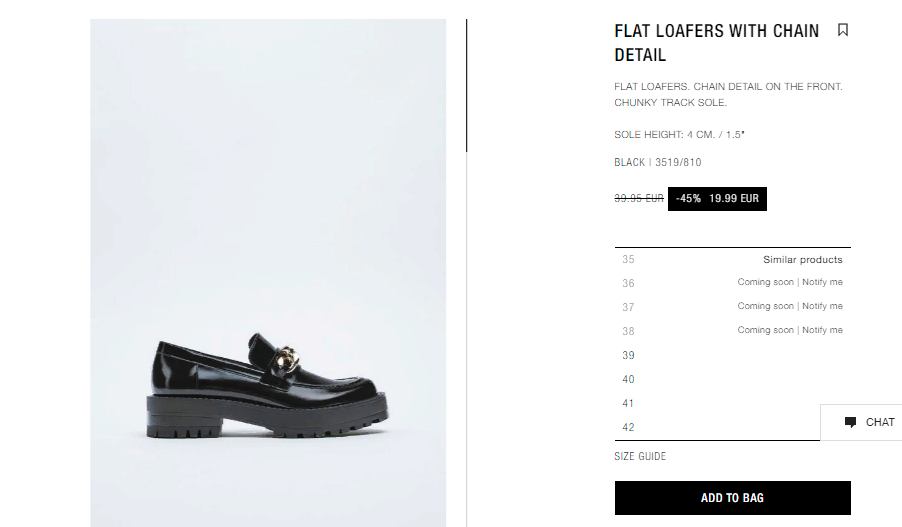
Task: Click the loafer product image
Action: click(268, 273)
